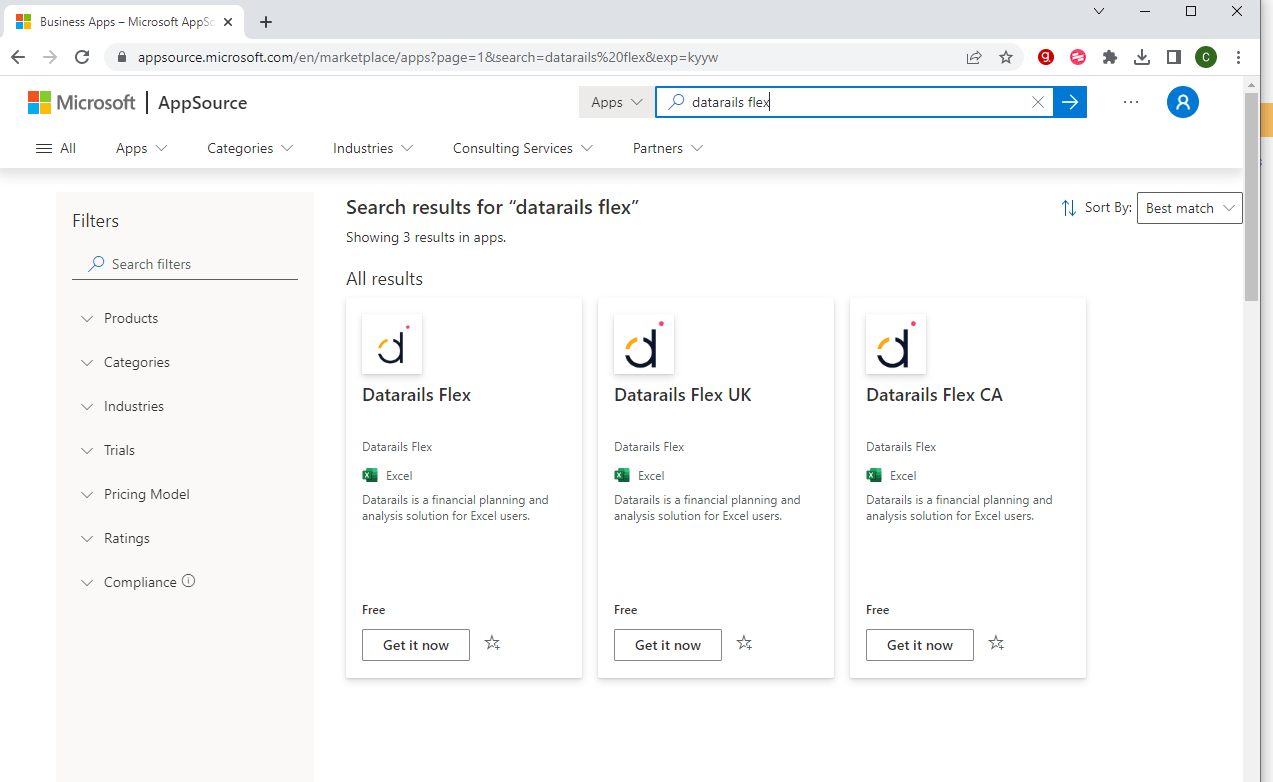Clear the search box with the X icon
1273x782 pixels.
tap(1037, 101)
